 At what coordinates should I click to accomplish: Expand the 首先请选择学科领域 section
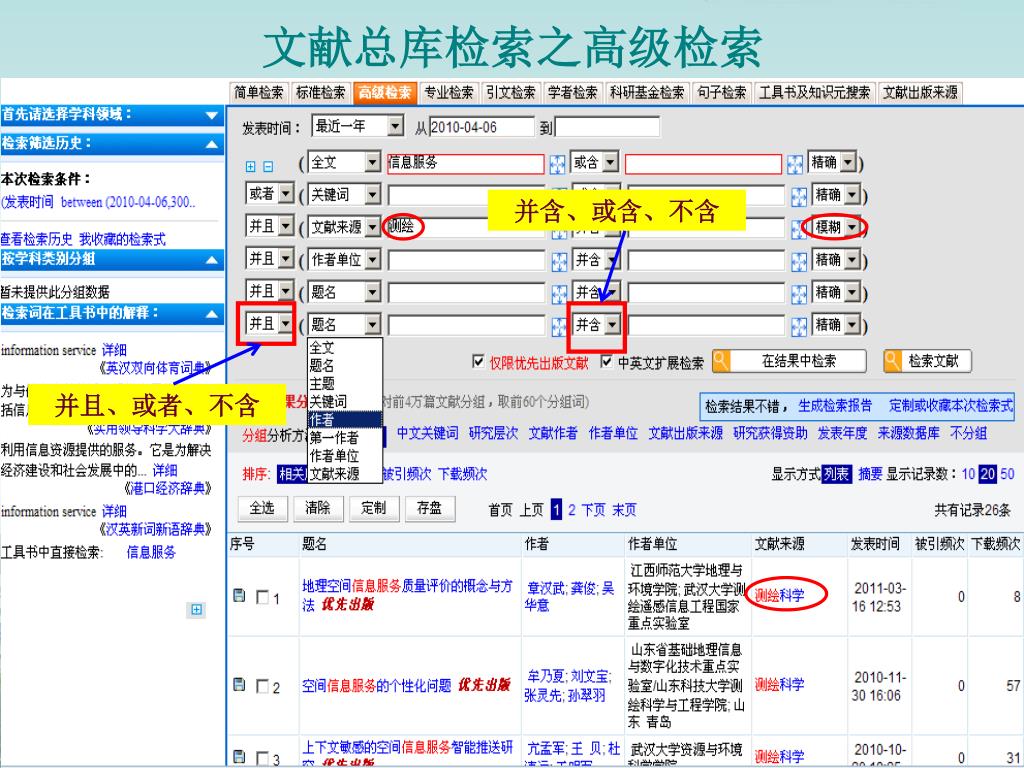tap(212, 116)
